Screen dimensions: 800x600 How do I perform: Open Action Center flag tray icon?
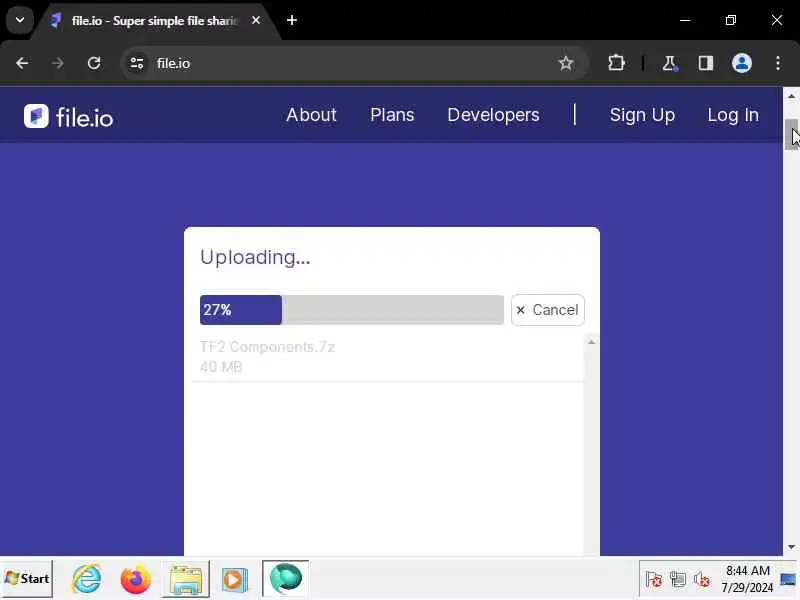coord(654,580)
